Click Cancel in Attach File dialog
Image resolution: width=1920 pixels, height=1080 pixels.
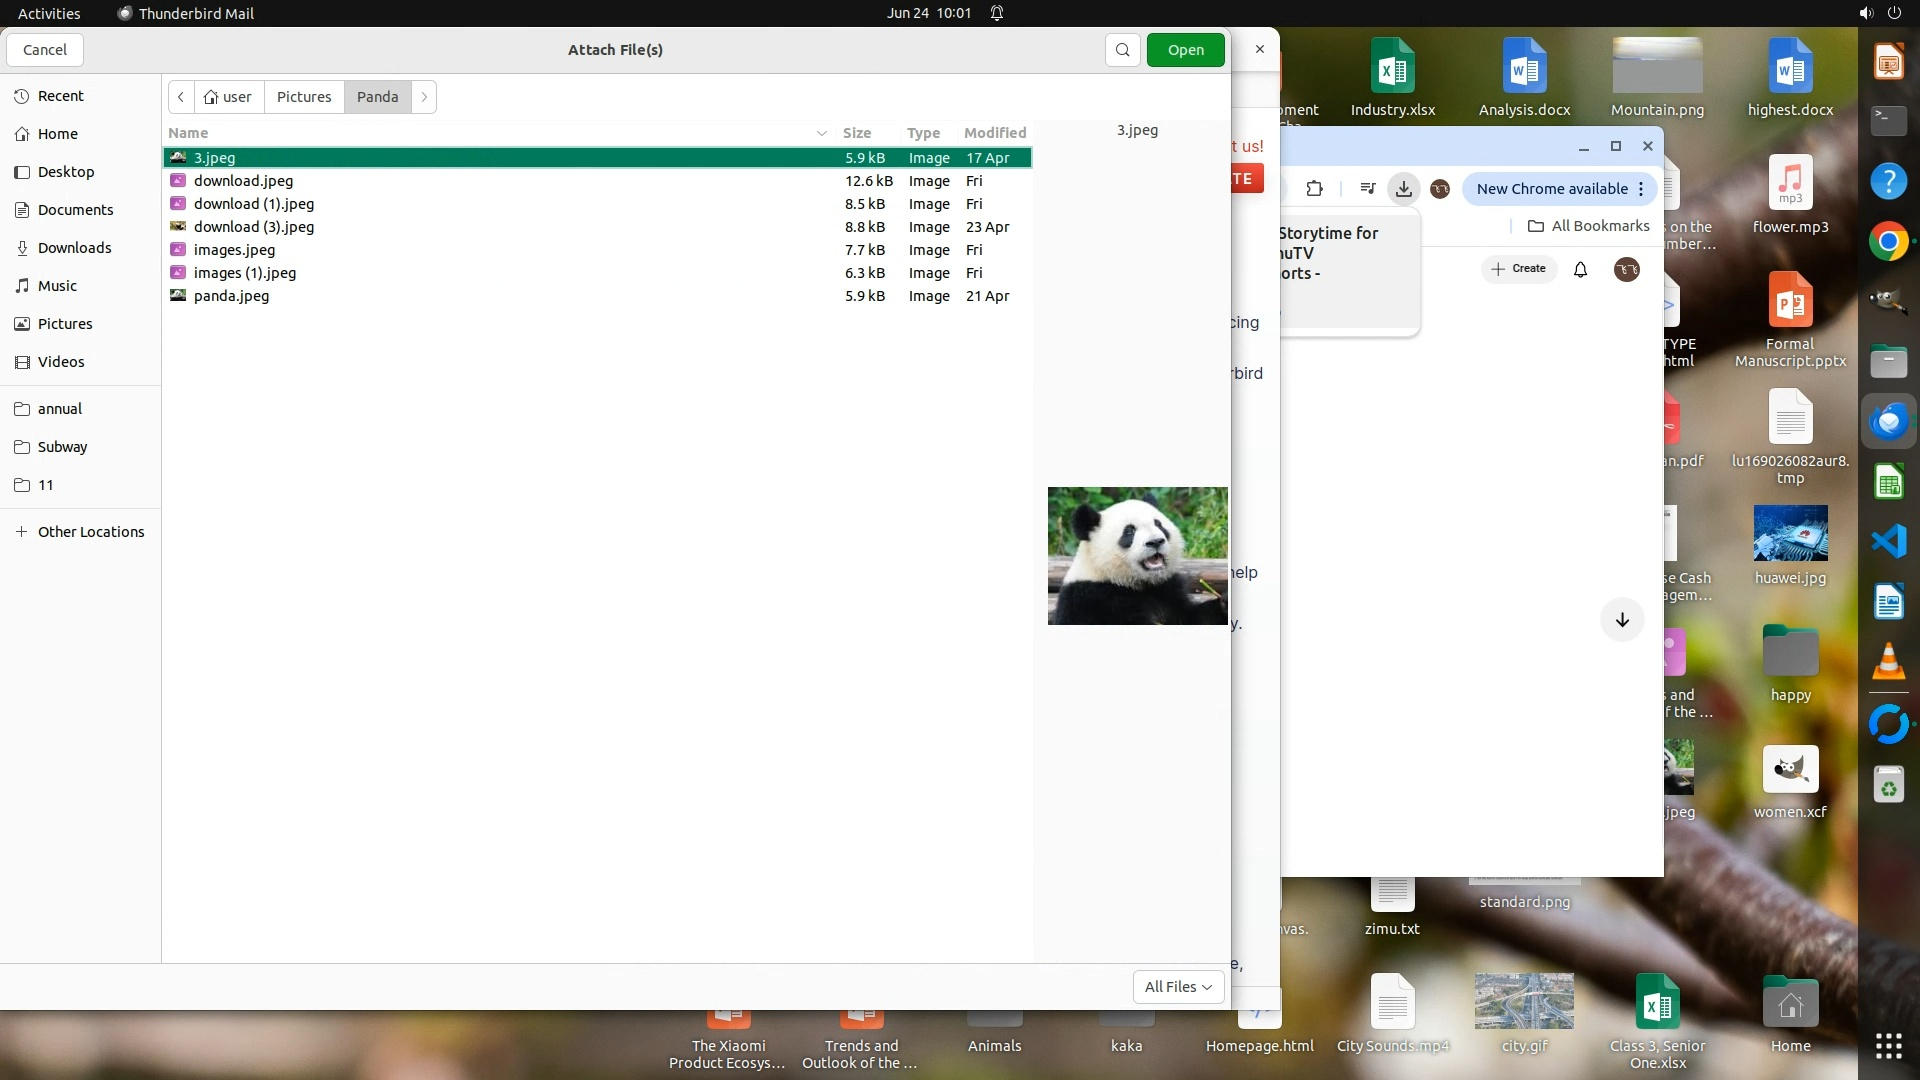tap(45, 50)
